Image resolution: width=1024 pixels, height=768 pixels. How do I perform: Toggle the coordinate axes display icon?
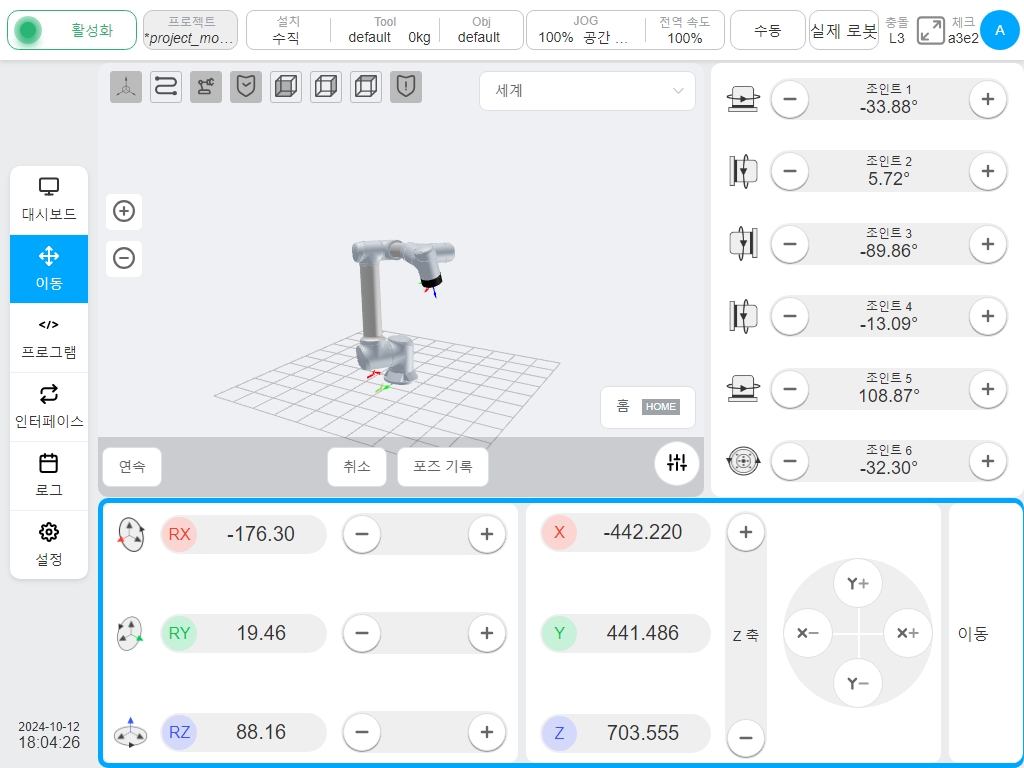tap(126, 87)
